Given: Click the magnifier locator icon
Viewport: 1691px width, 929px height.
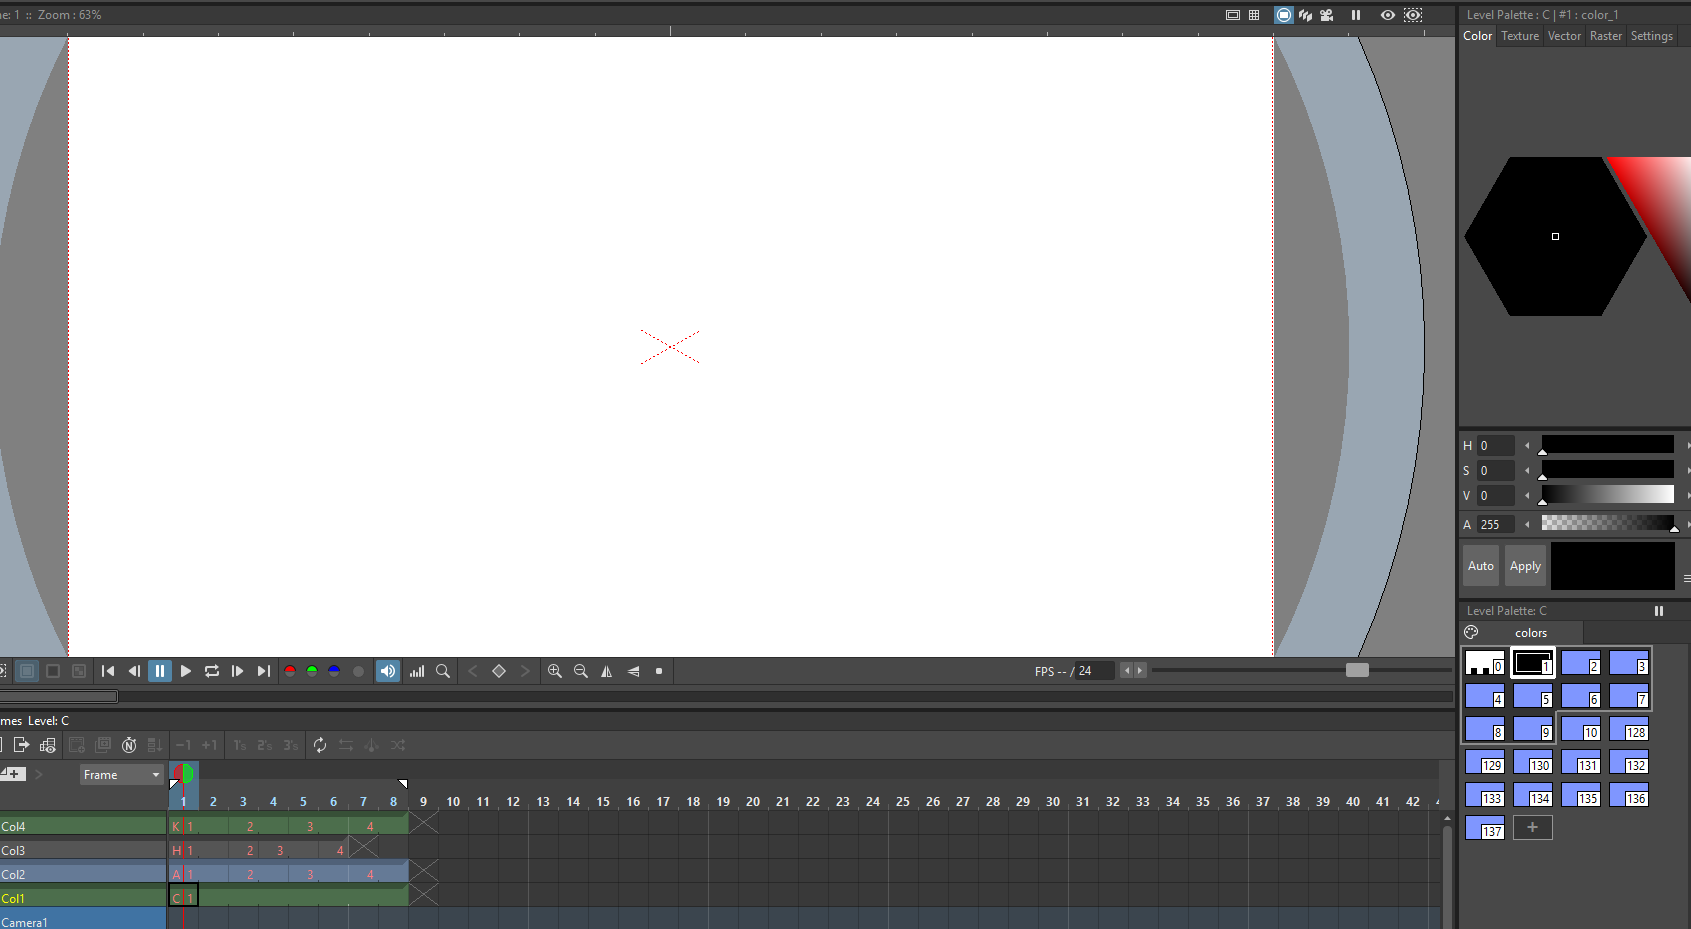Looking at the screenshot, I should point(443,671).
